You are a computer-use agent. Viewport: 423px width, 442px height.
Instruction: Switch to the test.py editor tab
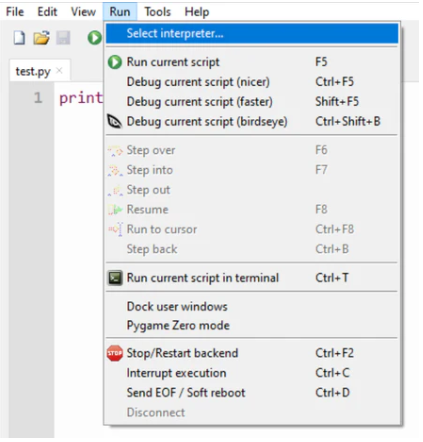point(33,71)
